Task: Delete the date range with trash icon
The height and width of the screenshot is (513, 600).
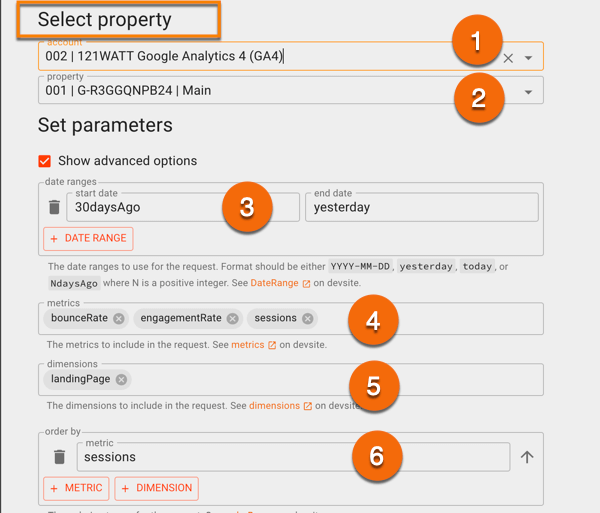Action: (x=54, y=208)
